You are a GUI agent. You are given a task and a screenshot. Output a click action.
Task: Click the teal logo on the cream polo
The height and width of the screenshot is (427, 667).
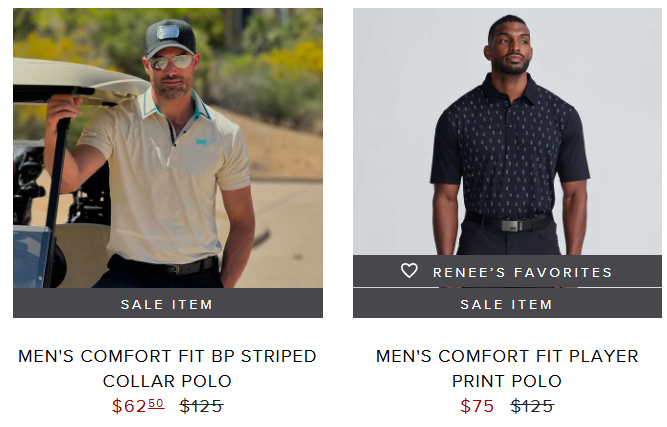(201, 142)
